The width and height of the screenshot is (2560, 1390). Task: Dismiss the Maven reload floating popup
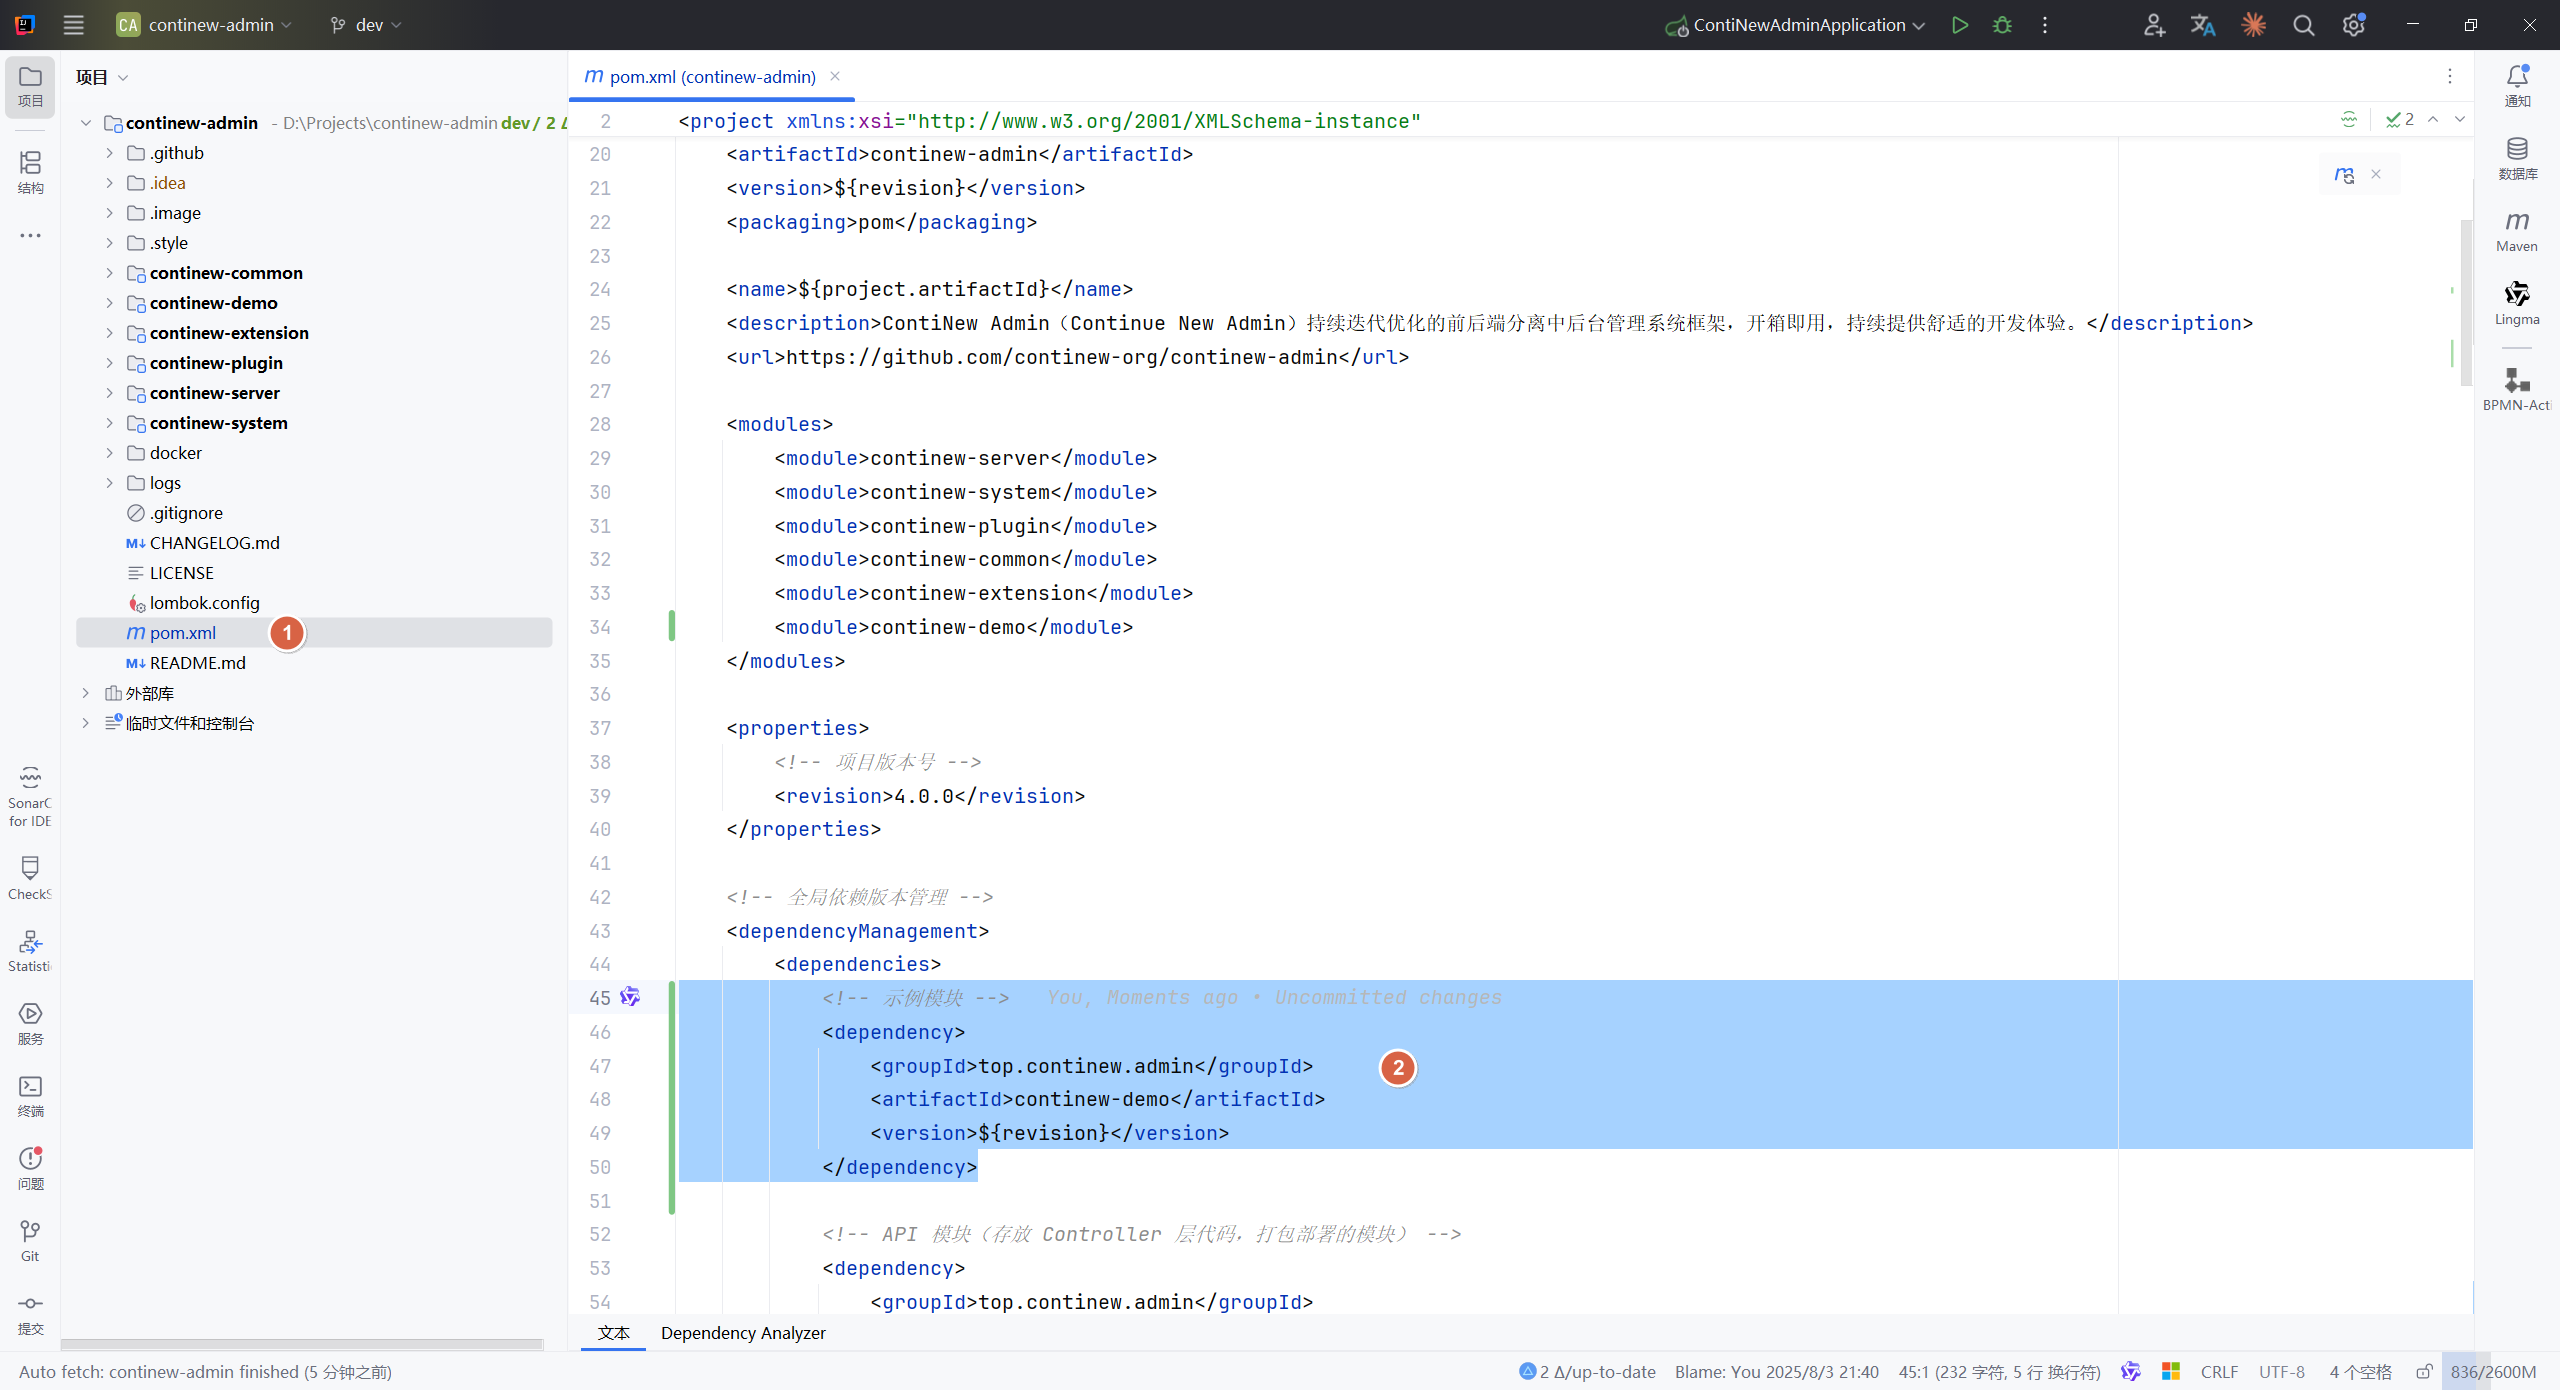[x=2376, y=174]
